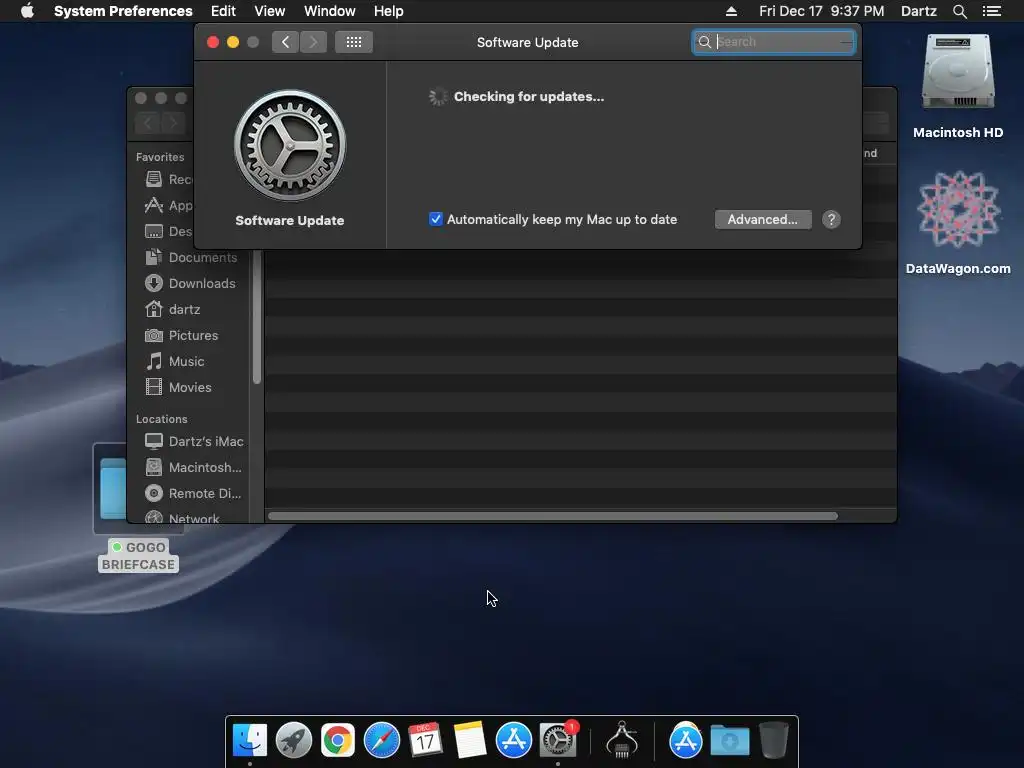Viewport: 1024px width, 768px height.
Task: Open Safari from the Dock
Action: [x=381, y=741]
